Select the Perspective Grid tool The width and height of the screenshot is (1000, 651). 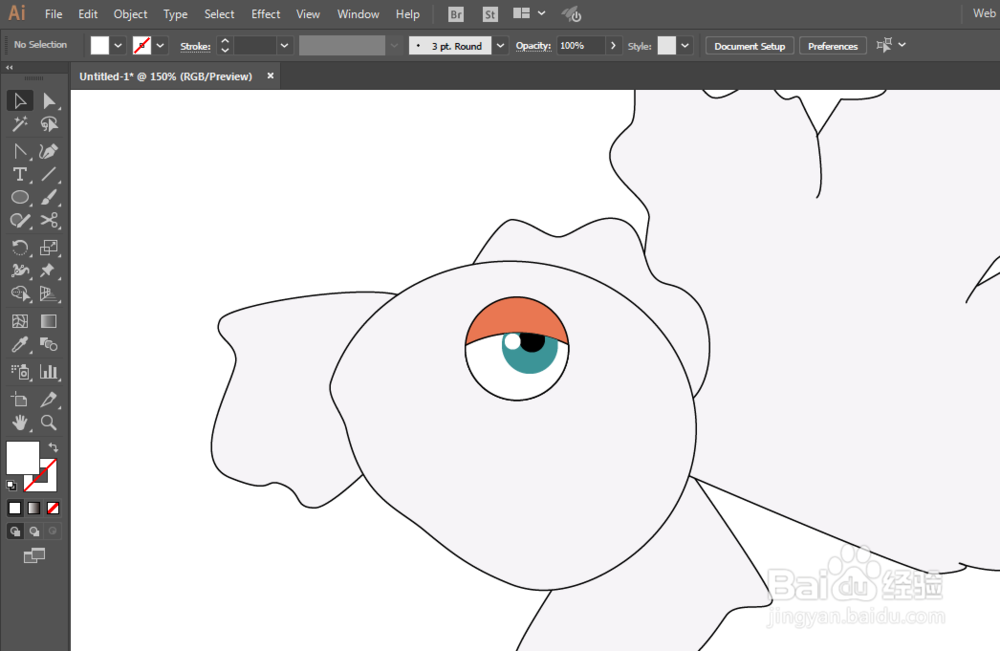point(48,293)
